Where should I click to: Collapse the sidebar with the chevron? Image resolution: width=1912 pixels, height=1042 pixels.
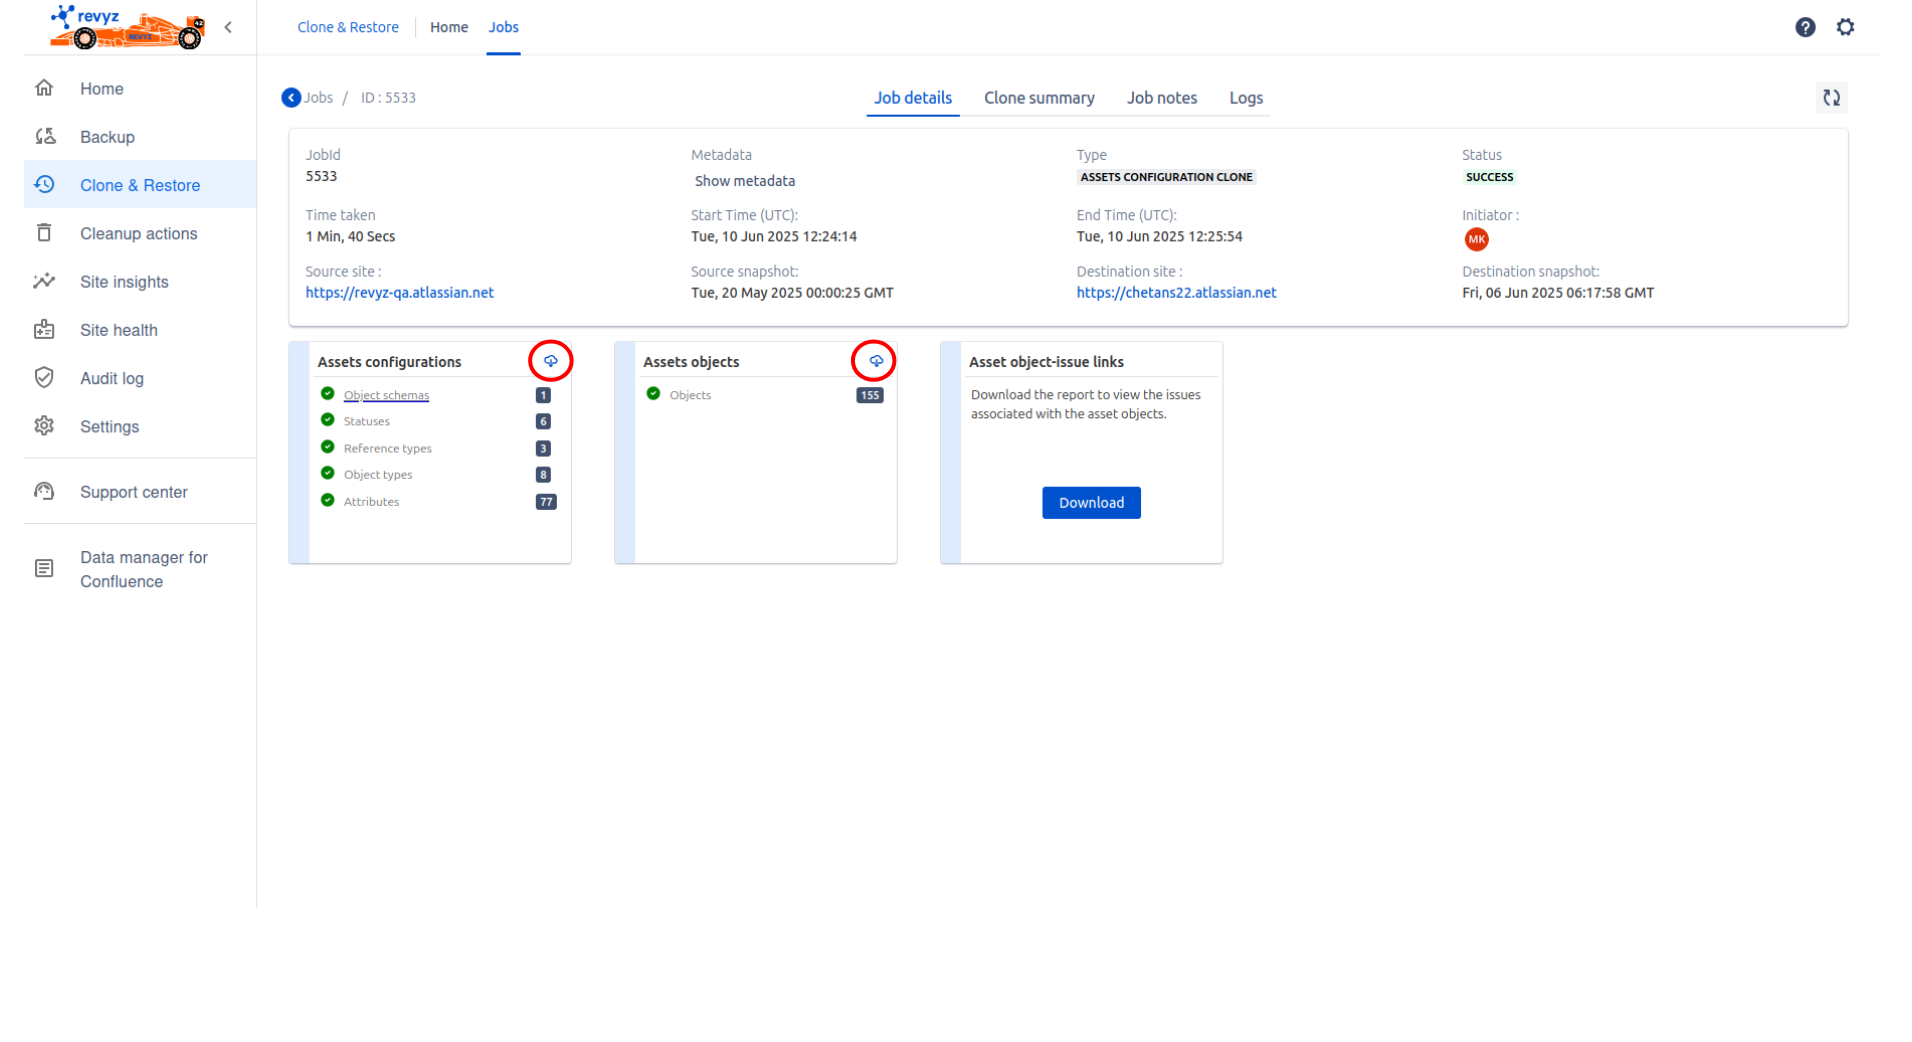click(x=228, y=27)
